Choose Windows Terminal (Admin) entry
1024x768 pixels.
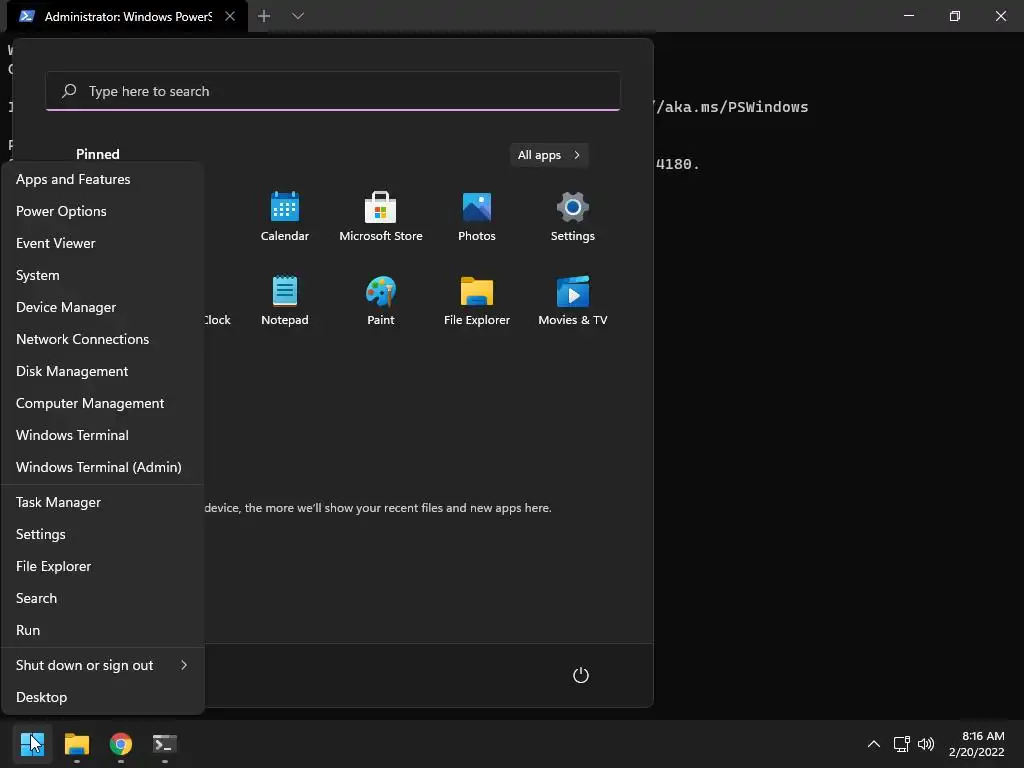103,467
